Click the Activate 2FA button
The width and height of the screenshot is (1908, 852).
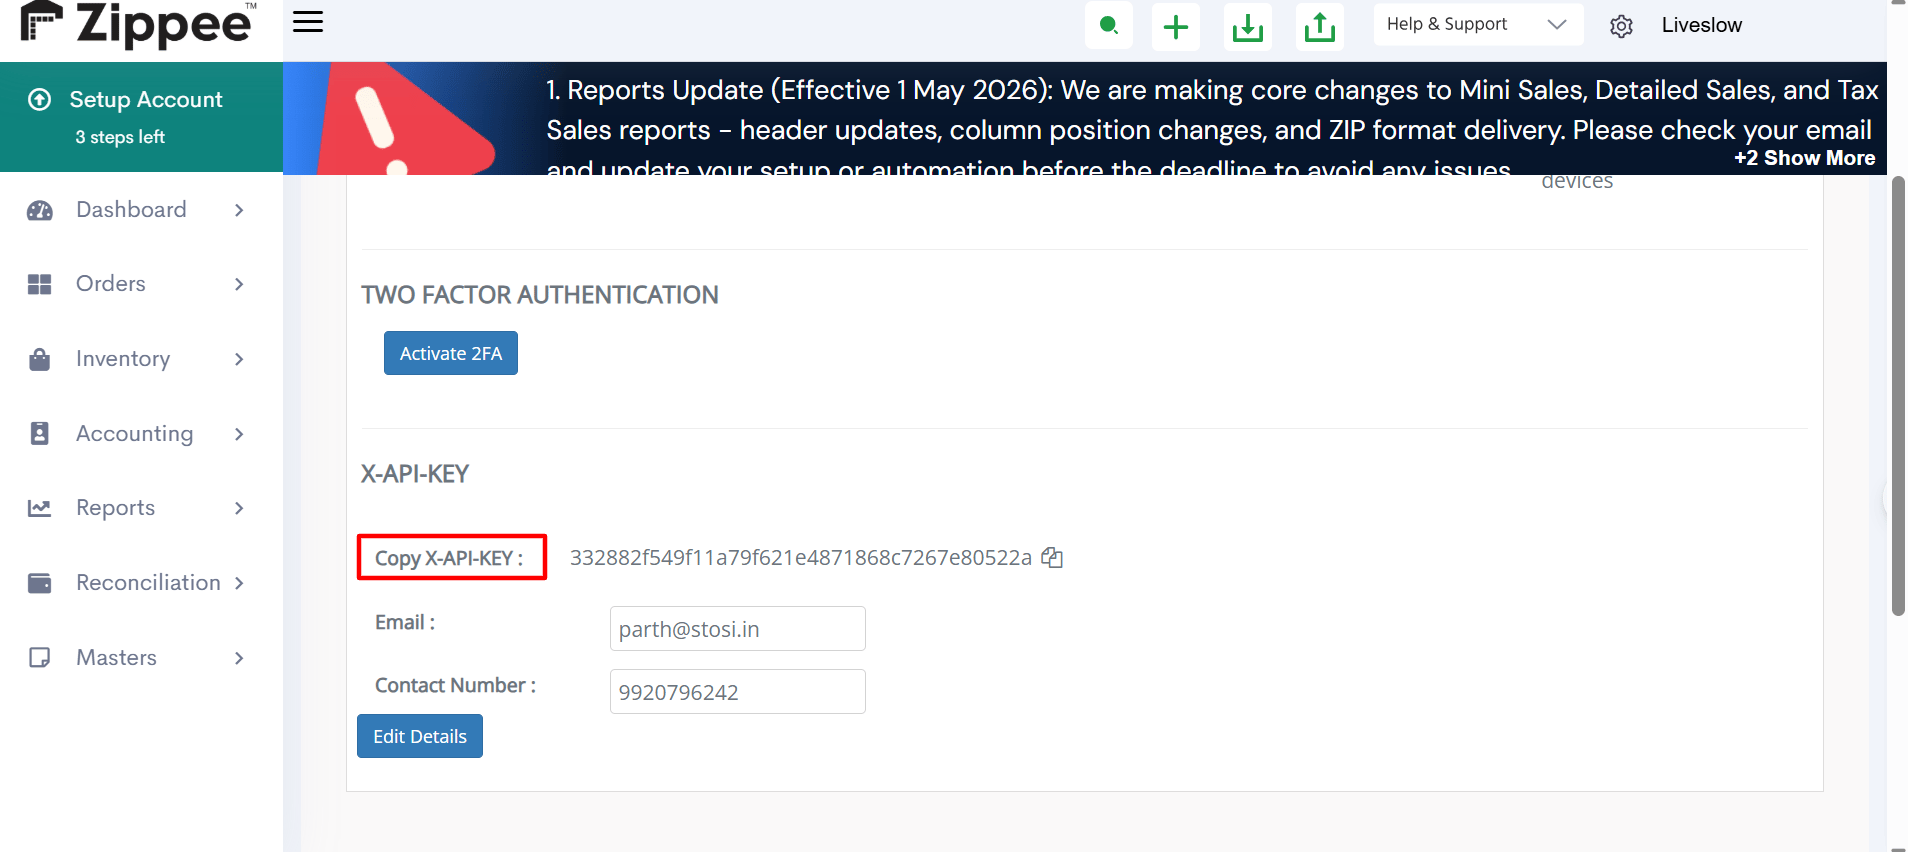click(451, 353)
